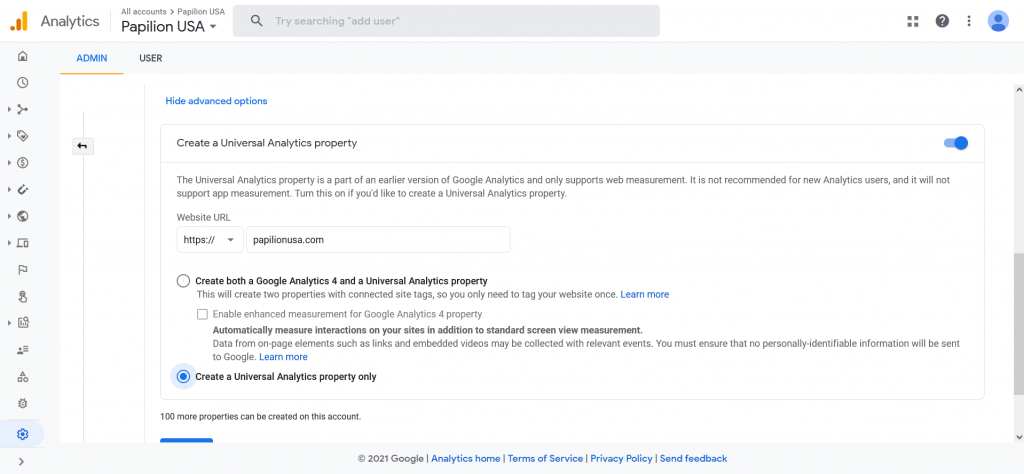Click the All accounts breadcrumb
The image size is (1024, 474).
144,12
